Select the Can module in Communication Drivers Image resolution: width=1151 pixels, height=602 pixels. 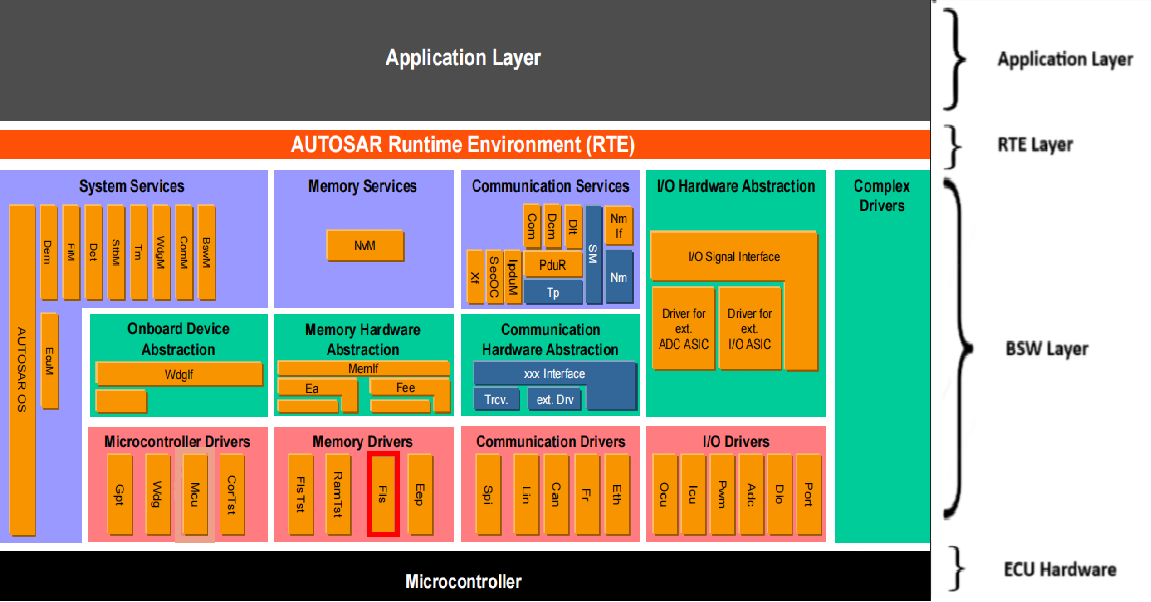coord(555,495)
